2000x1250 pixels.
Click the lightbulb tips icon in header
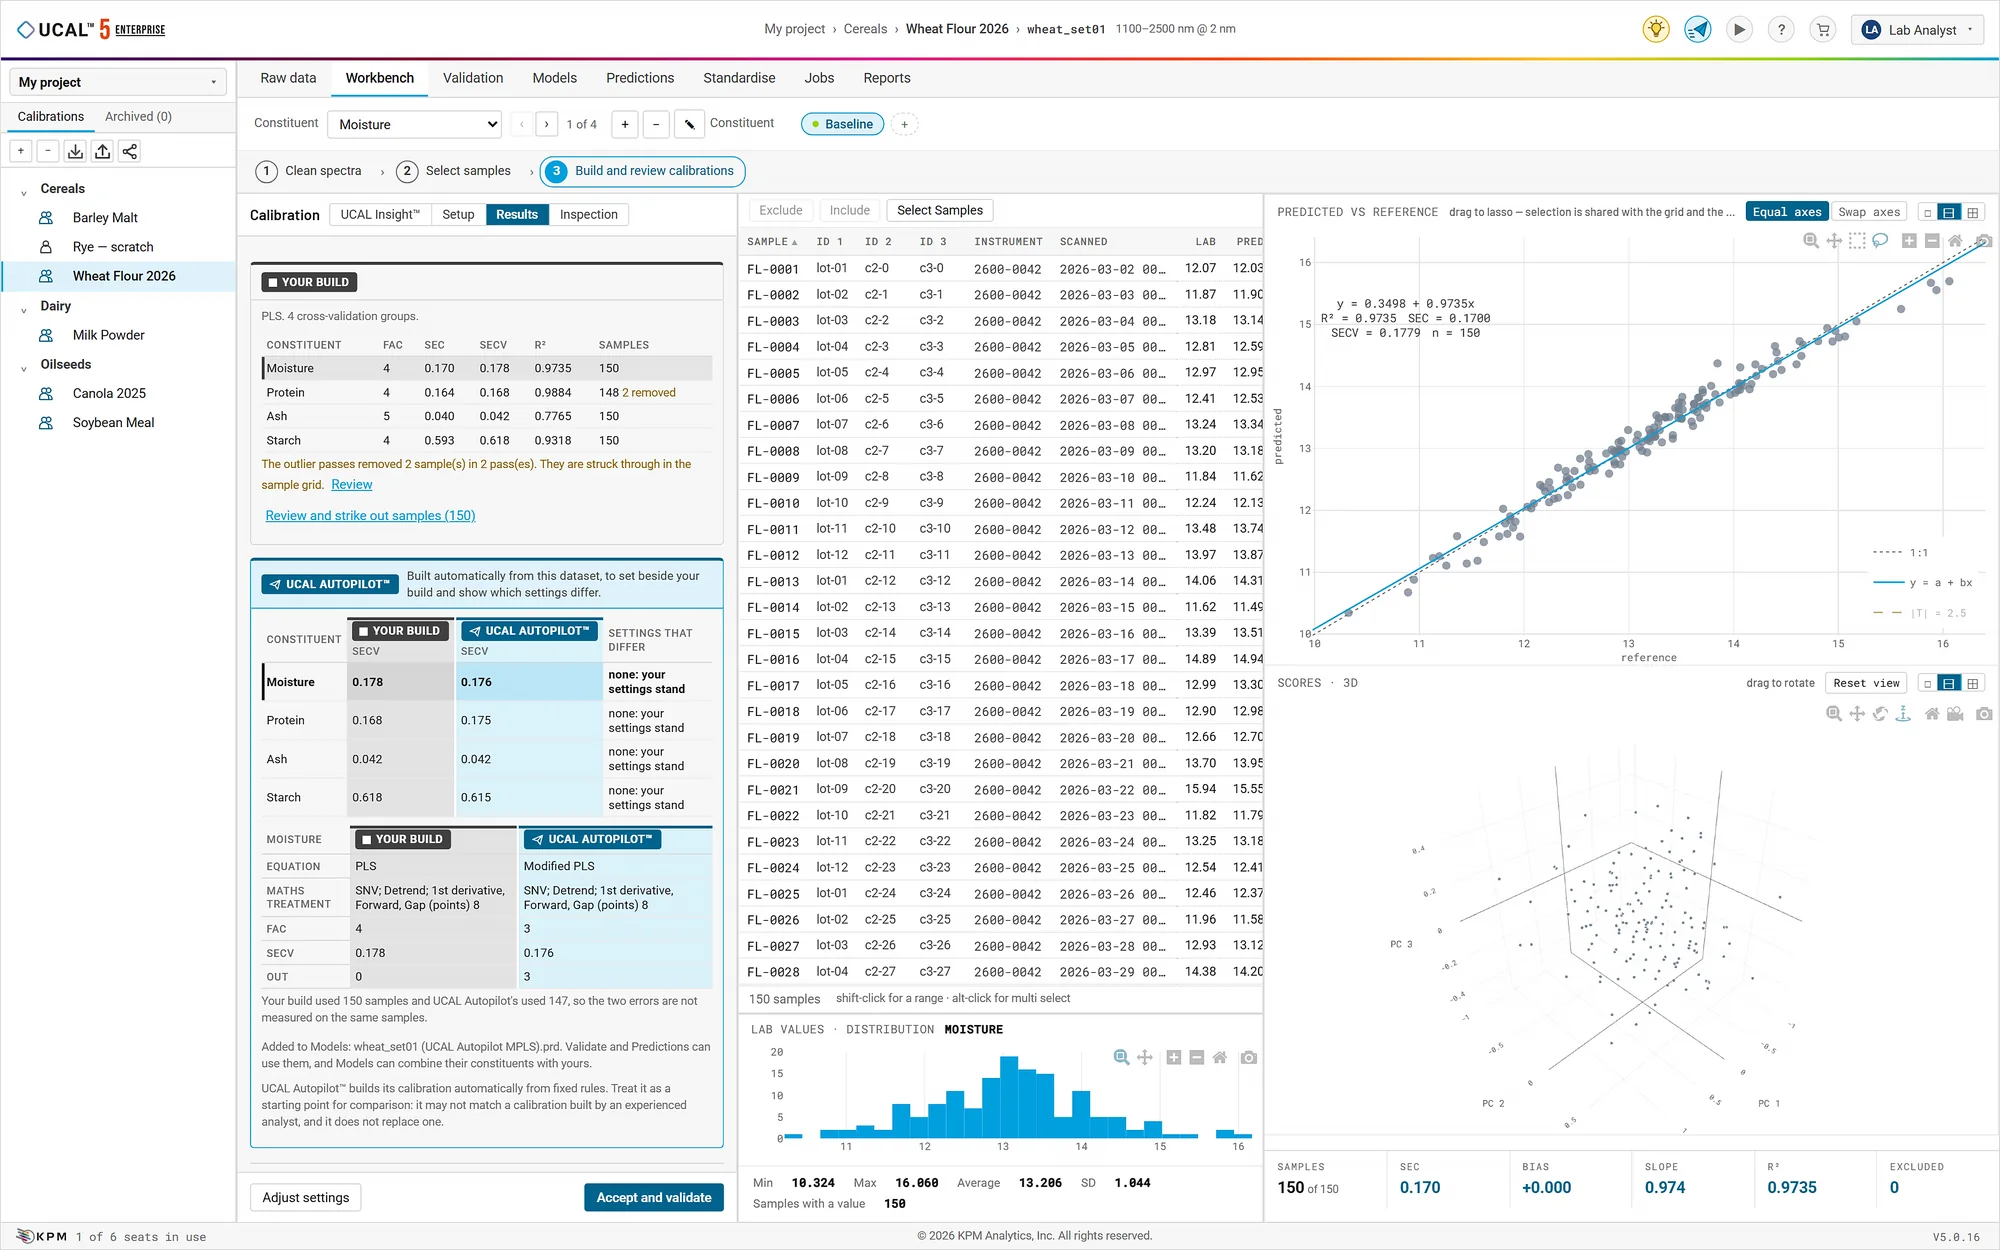pos(1656,29)
